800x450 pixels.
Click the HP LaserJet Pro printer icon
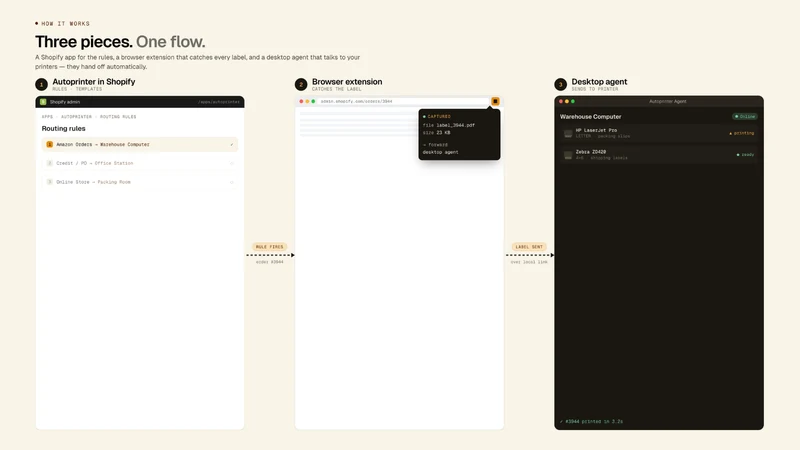pos(568,134)
